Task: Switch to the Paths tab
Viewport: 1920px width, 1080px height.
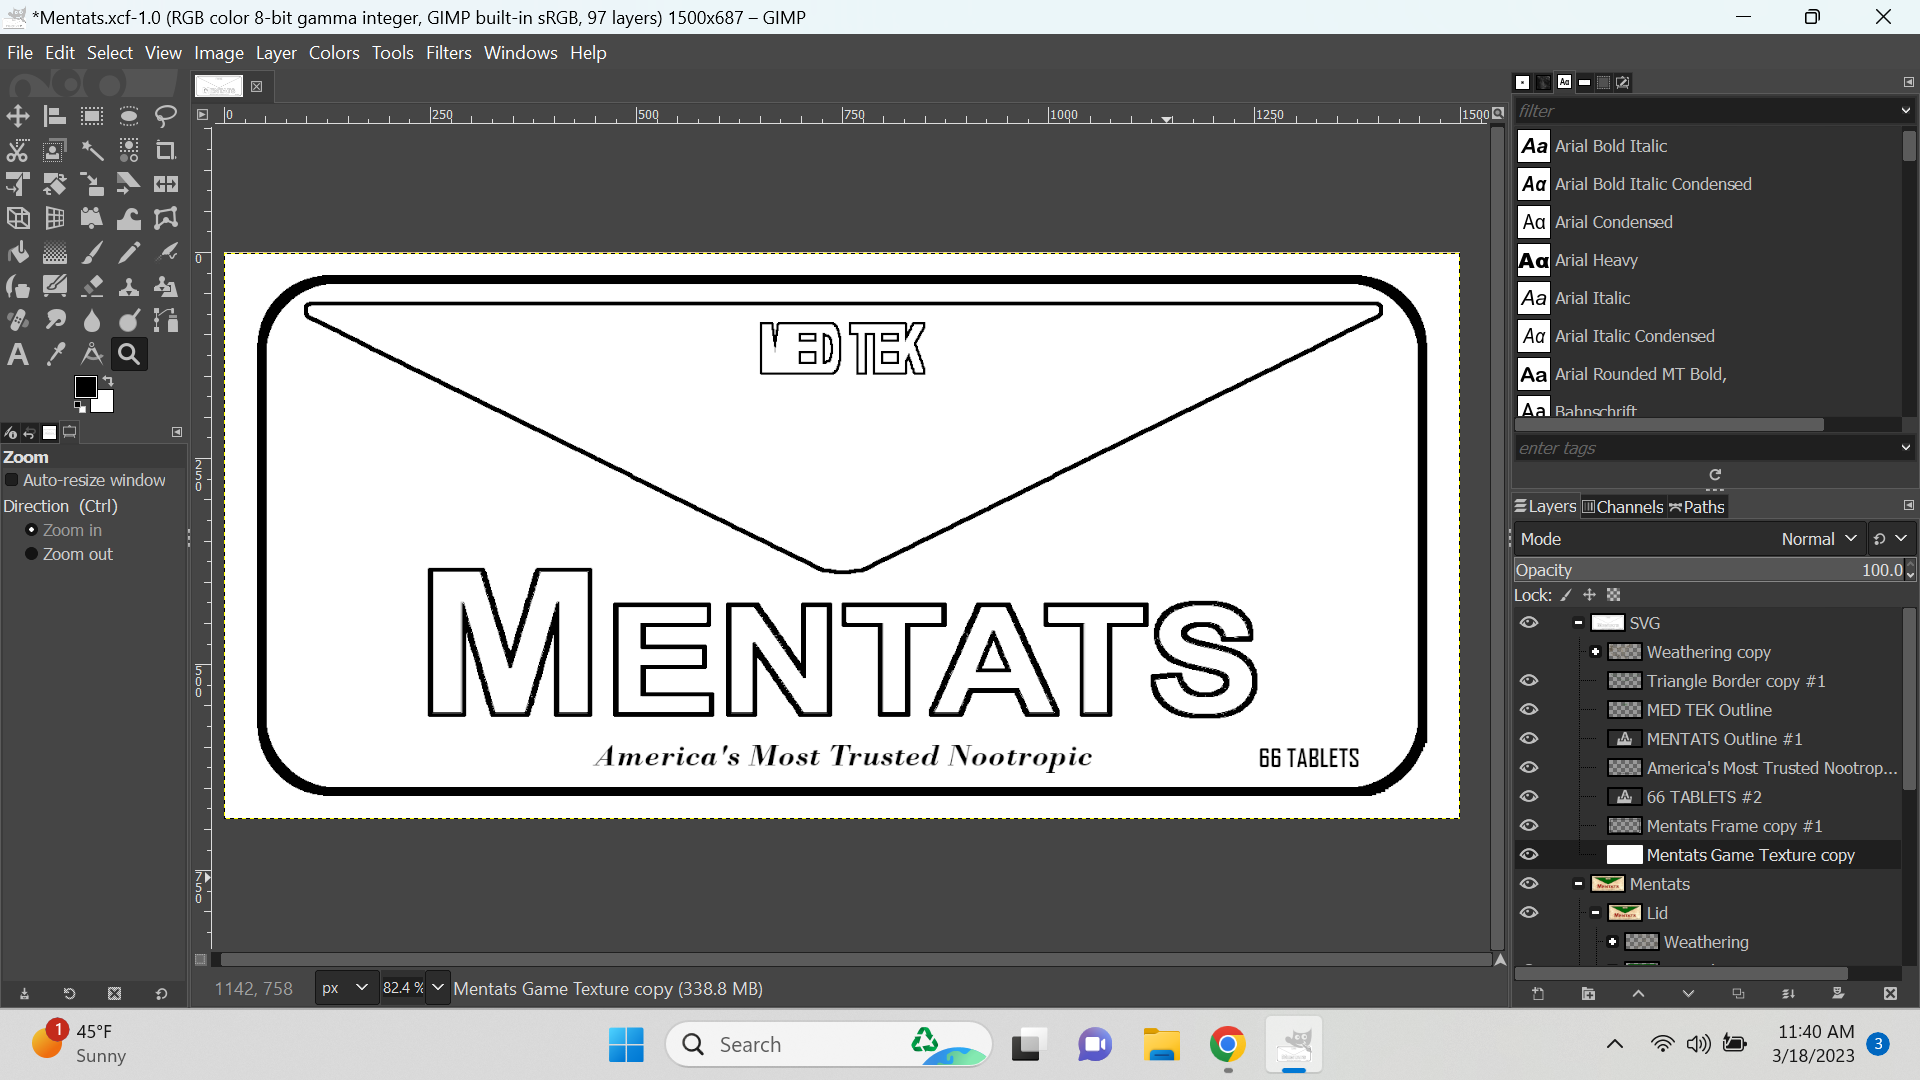Action: (x=1696, y=507)
